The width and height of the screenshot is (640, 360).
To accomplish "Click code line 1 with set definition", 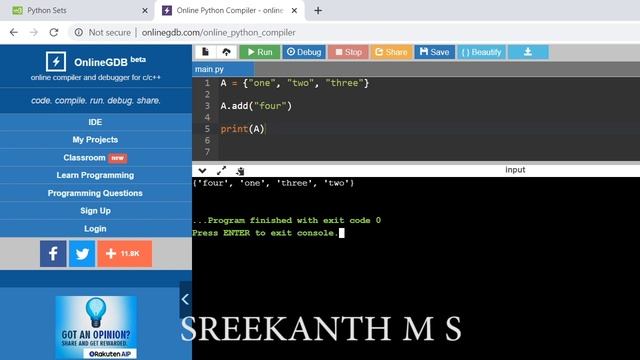I will pos(294,83).
